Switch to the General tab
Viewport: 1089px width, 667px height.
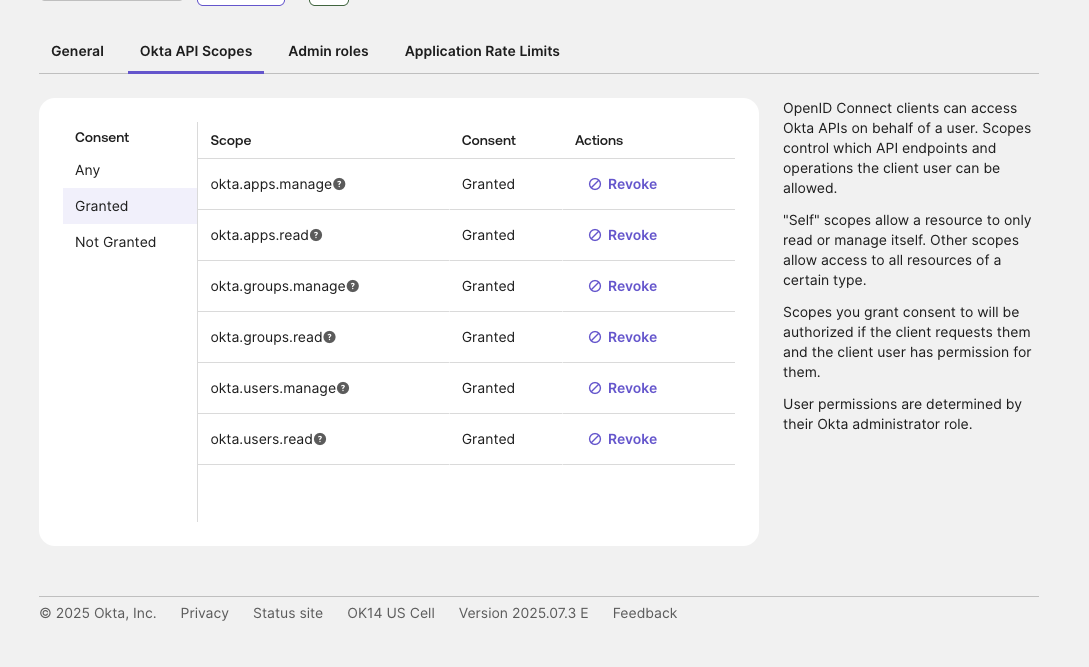[x=77, y=51]
